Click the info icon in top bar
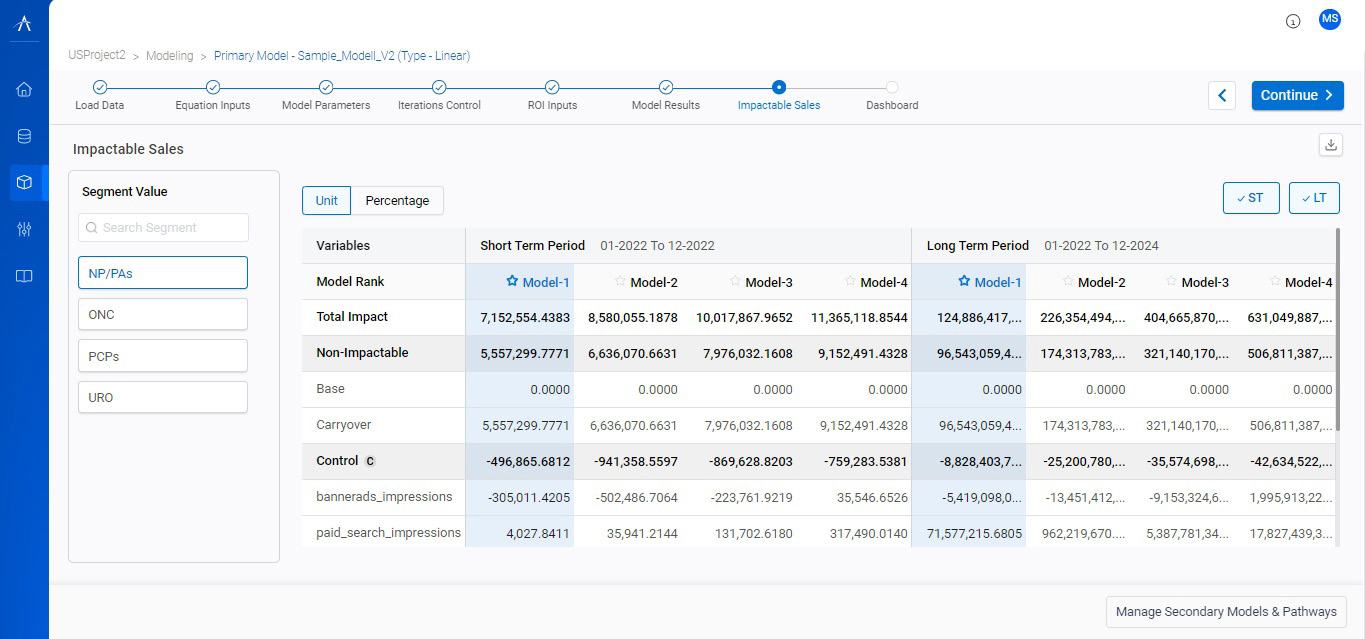The width and height of the screenshot is (1365, 639). click(1293, 21)
